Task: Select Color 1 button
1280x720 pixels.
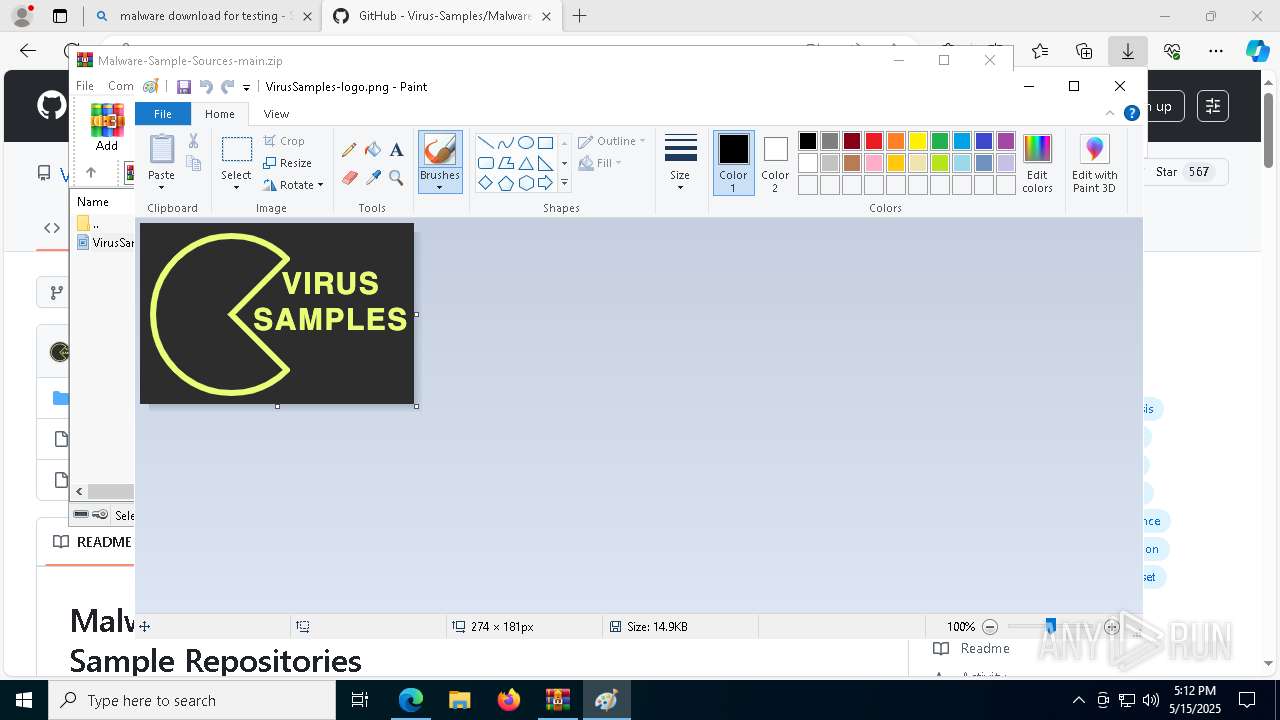Action: pyautogui.click(x=734, y=163)
